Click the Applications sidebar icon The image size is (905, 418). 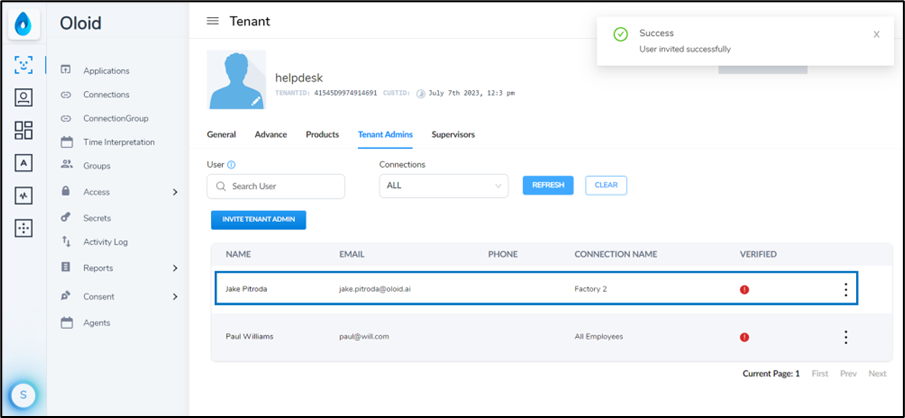[x=66, y=70]
